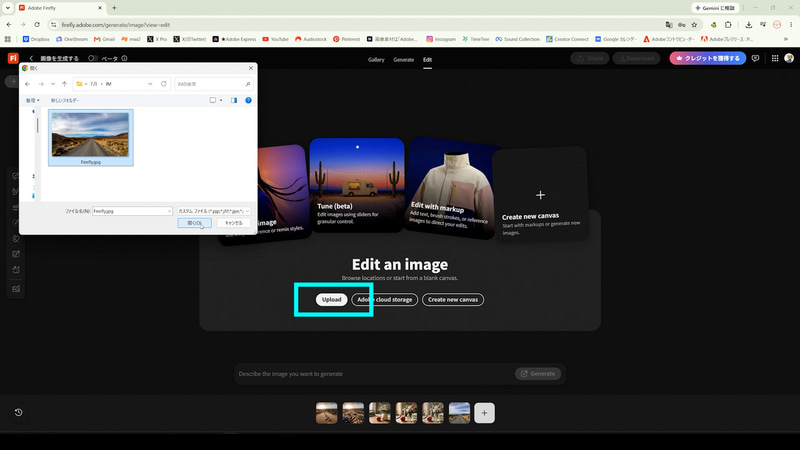Select the Firefly.jpg file thumbnail

click(x=91, y=137)
